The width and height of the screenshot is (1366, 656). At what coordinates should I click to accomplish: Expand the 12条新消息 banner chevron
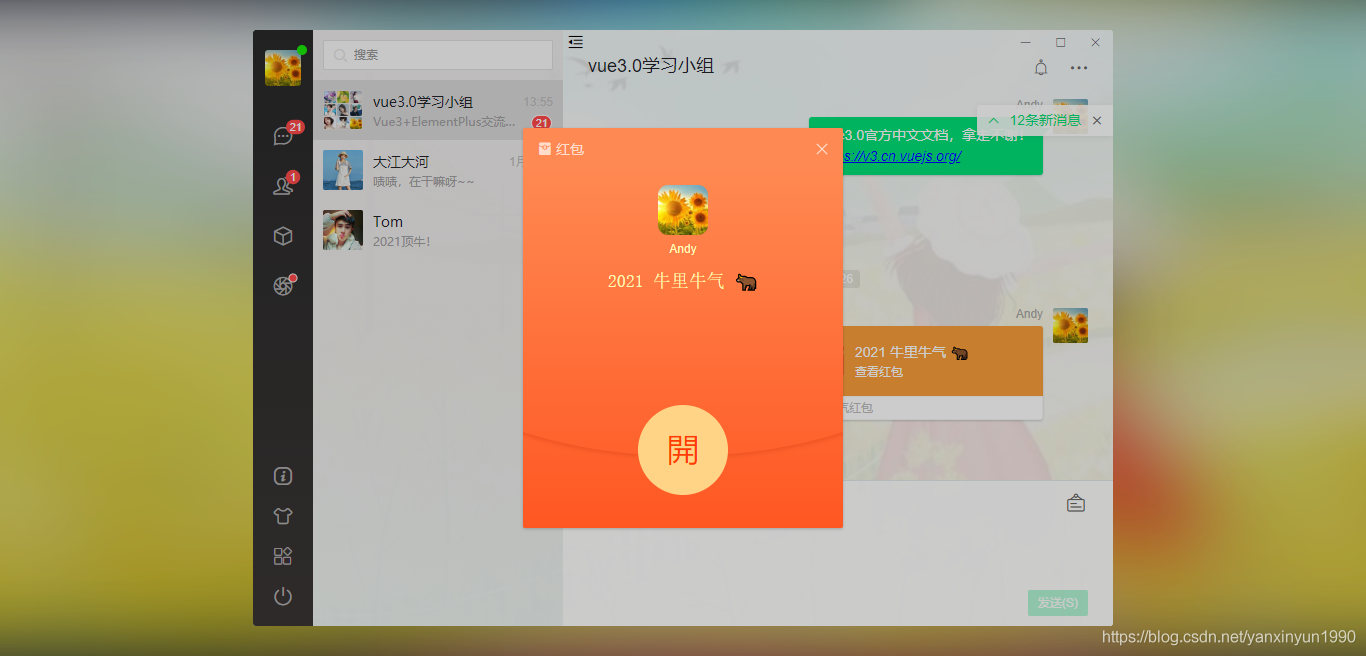(x=992, y=120)
